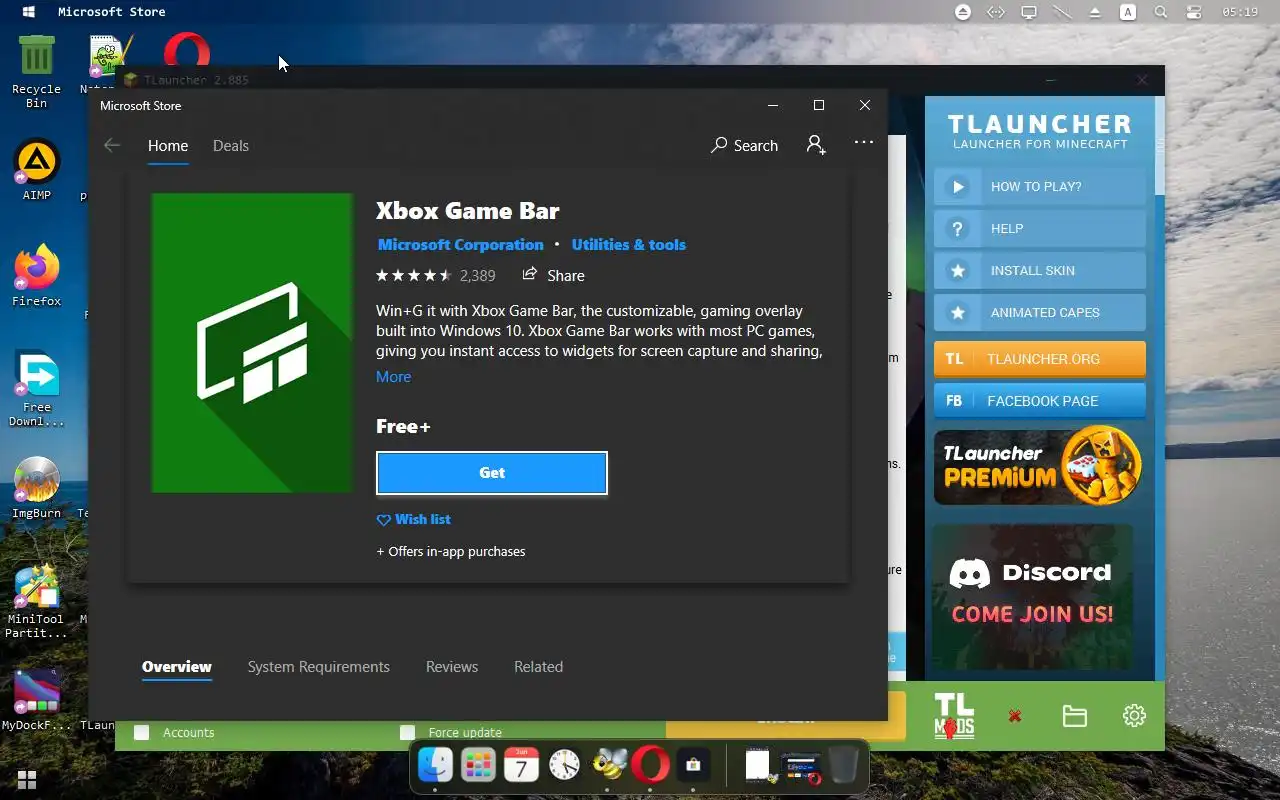Open ImgBurn desktop shortcut
Image resolution: width=1280 pixels, height=800 pixels.
pyautogui.click(x=37, y=487)
